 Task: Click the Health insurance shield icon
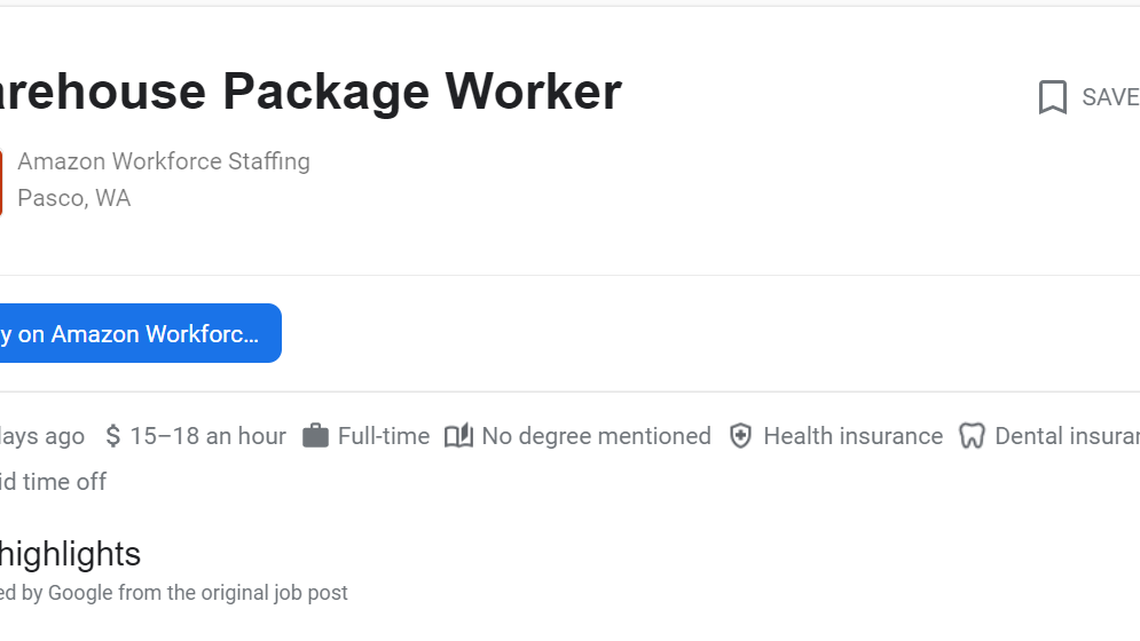(740, 435)
